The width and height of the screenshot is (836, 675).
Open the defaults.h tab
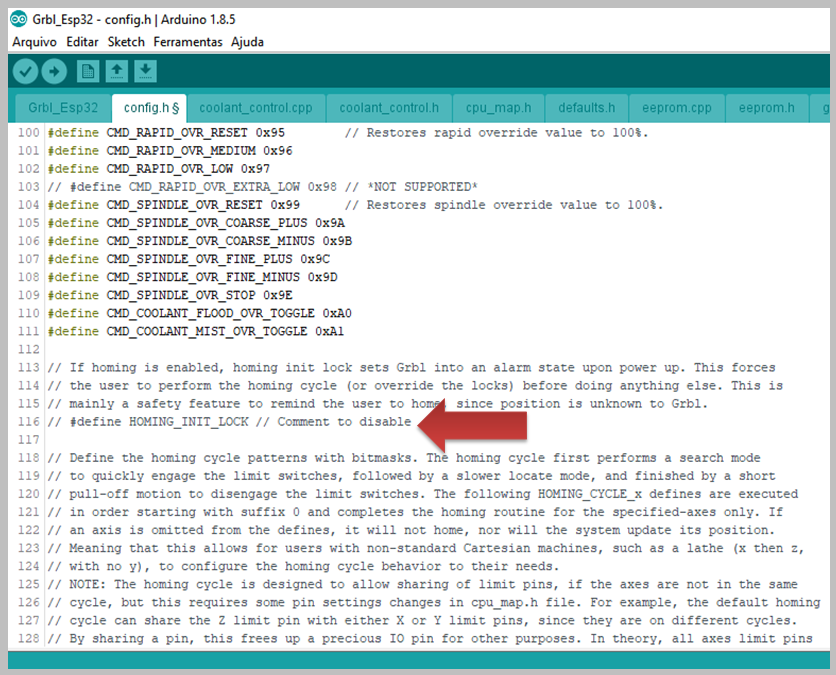[x=586, y=108]
